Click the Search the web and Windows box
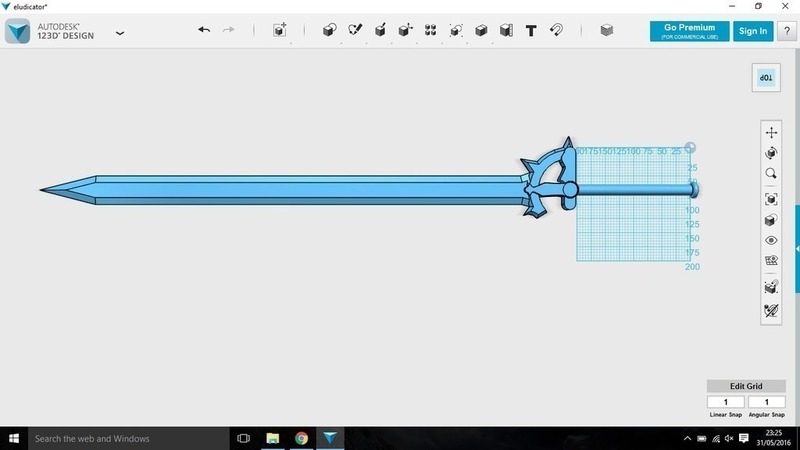Viewport: 800px width, 450px height. point(129,438)
